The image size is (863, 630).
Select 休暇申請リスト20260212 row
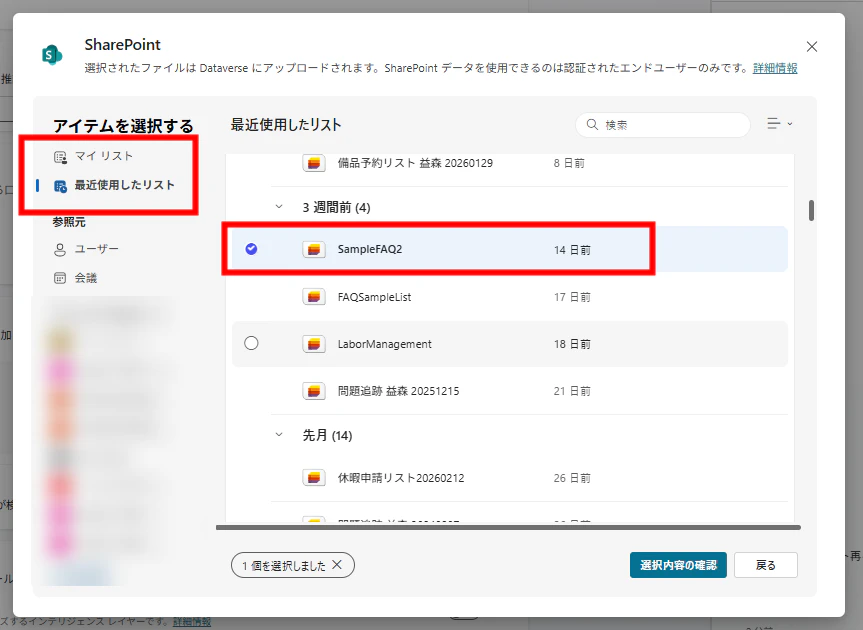tap(401, 478)
